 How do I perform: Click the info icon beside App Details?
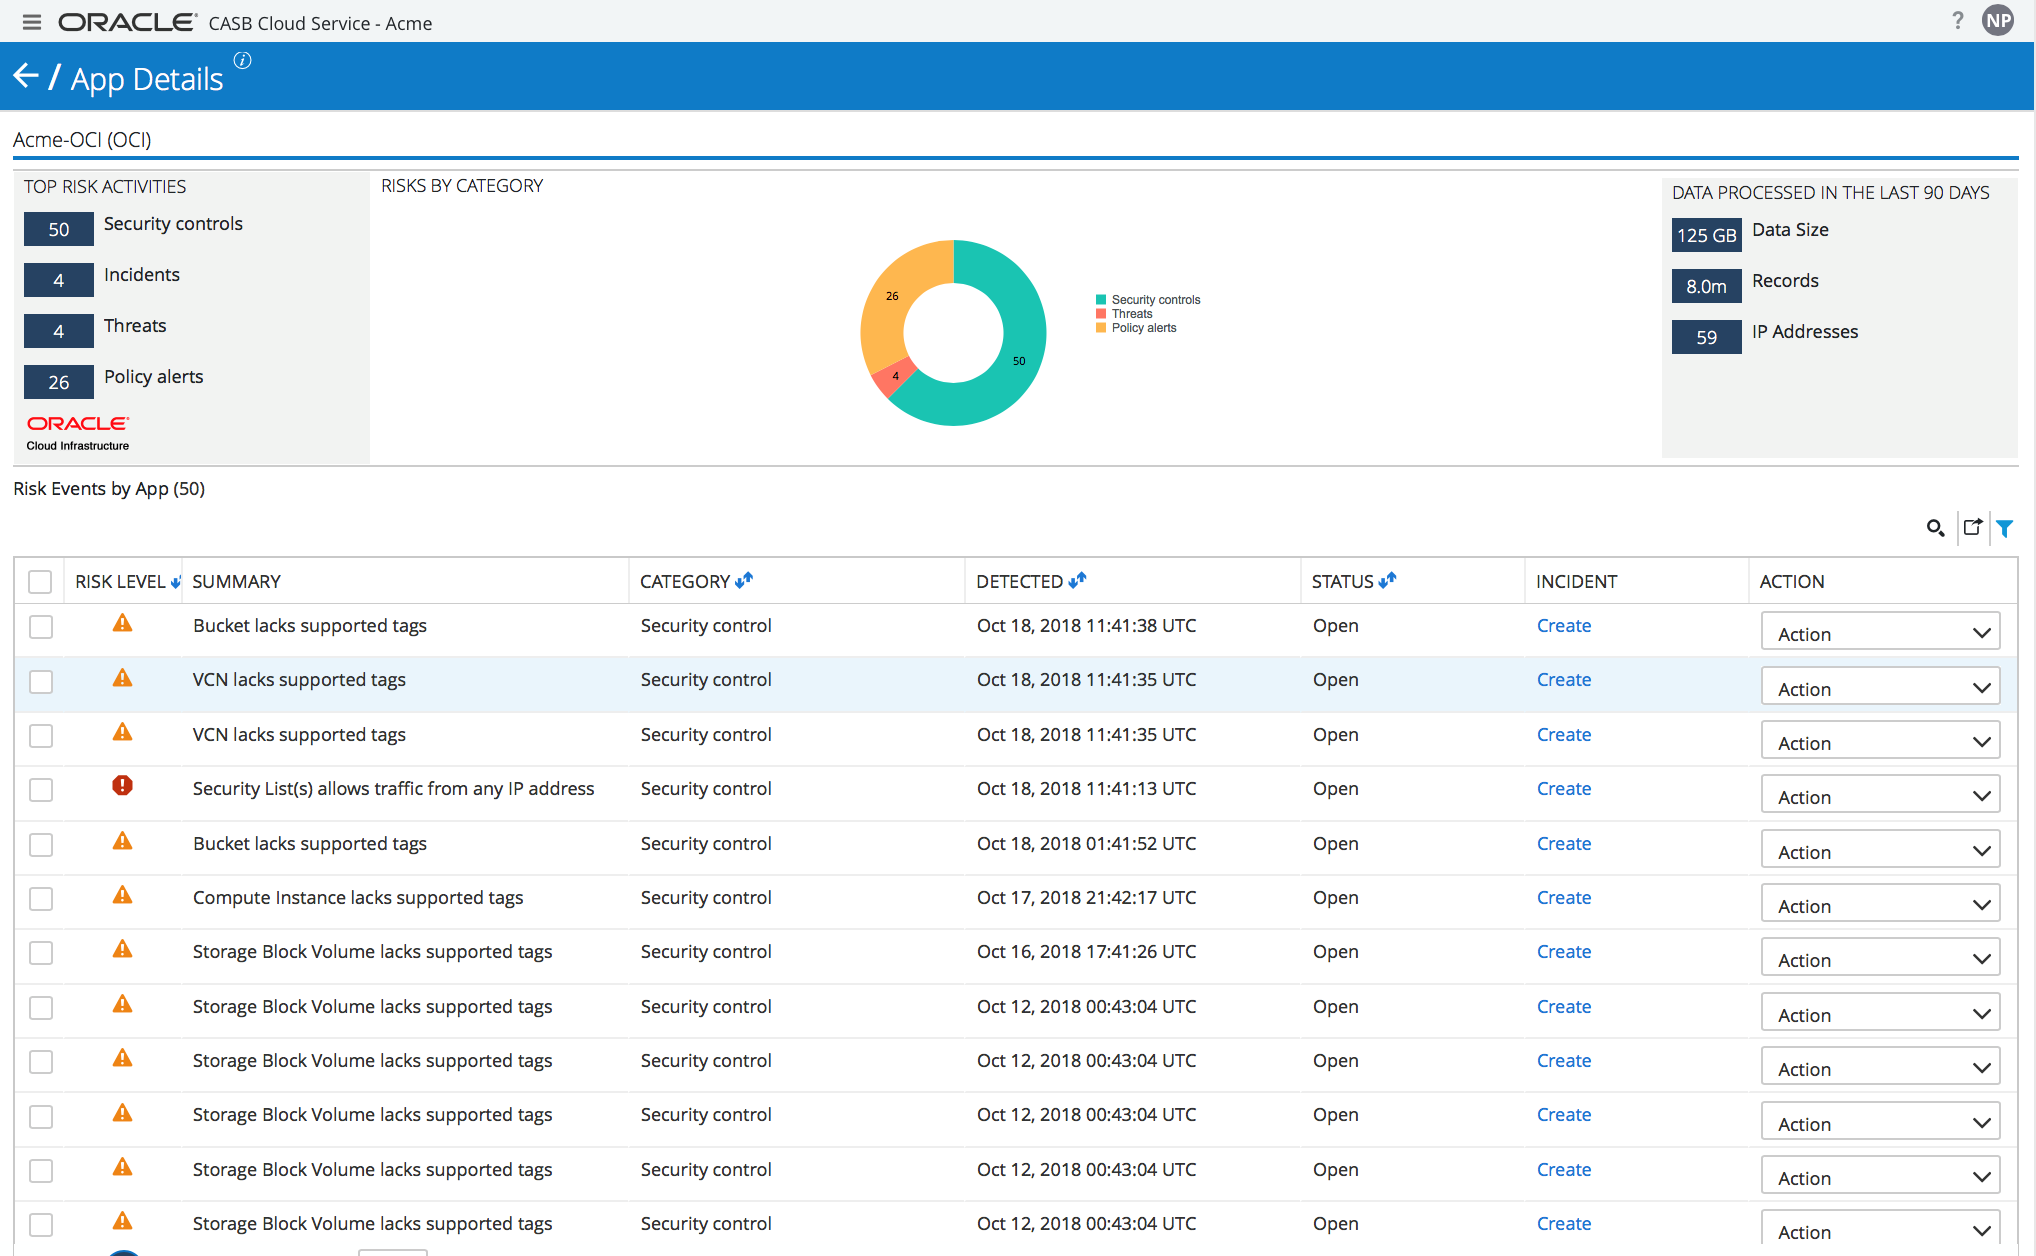click(x=242, y=60)
